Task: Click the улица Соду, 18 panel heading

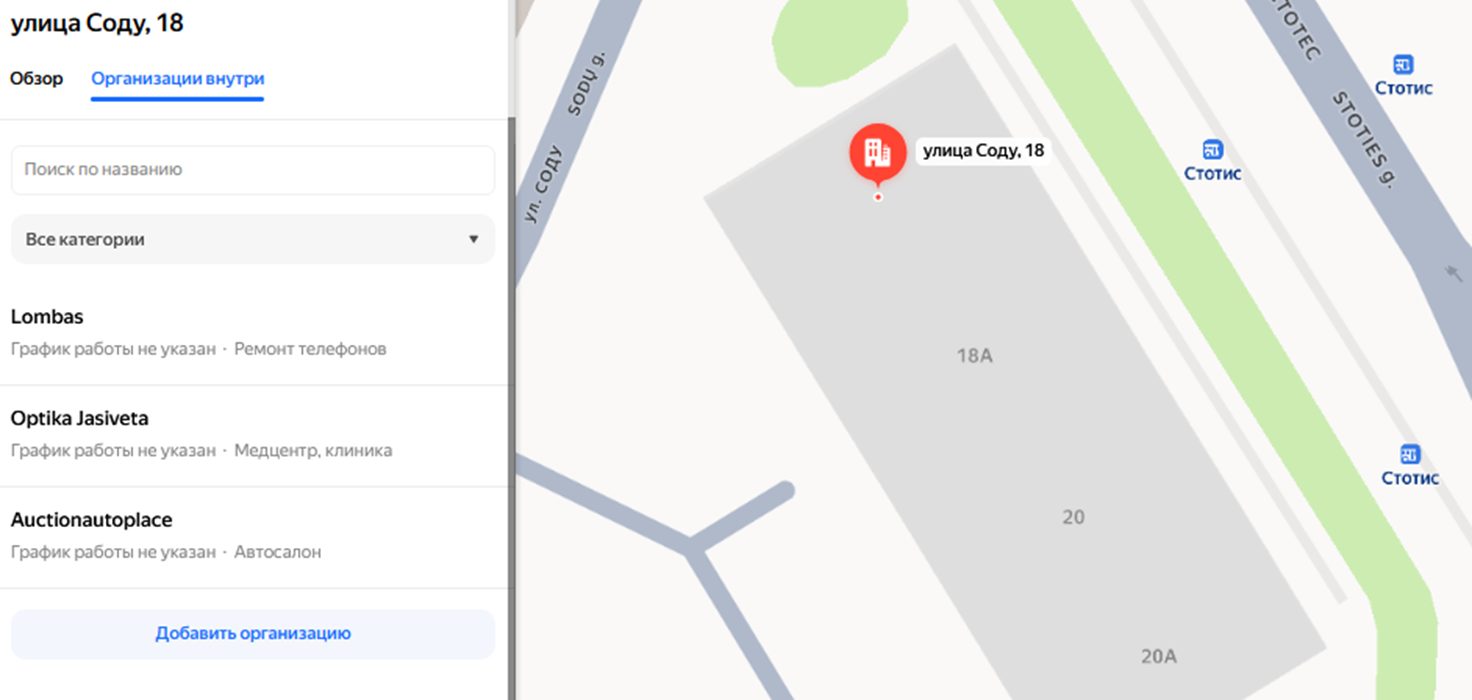Action: pyautogui.click(x=97, y=23)
